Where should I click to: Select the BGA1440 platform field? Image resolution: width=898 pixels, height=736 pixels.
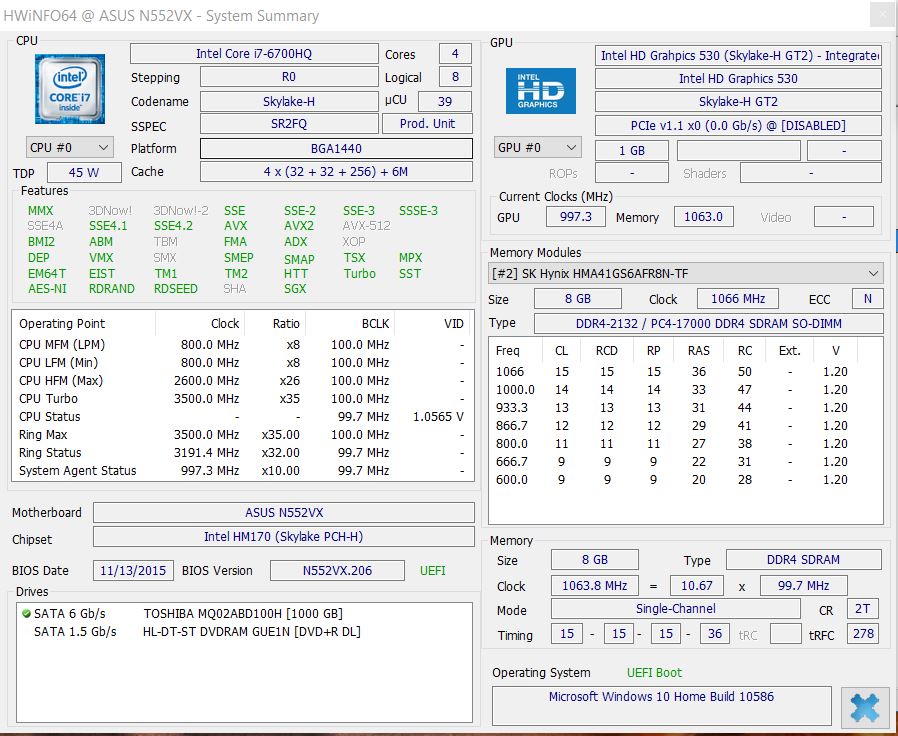(x=336, y=148)
